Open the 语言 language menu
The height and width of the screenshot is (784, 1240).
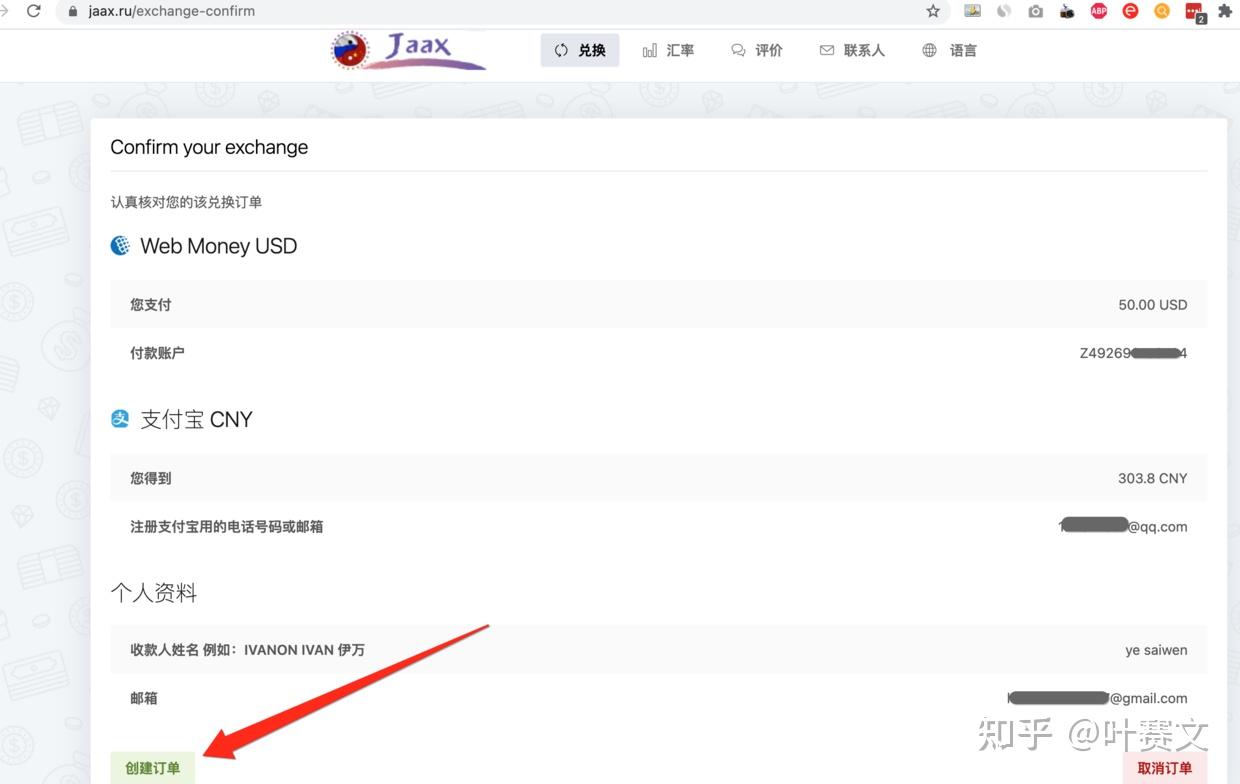coord(950,50)
